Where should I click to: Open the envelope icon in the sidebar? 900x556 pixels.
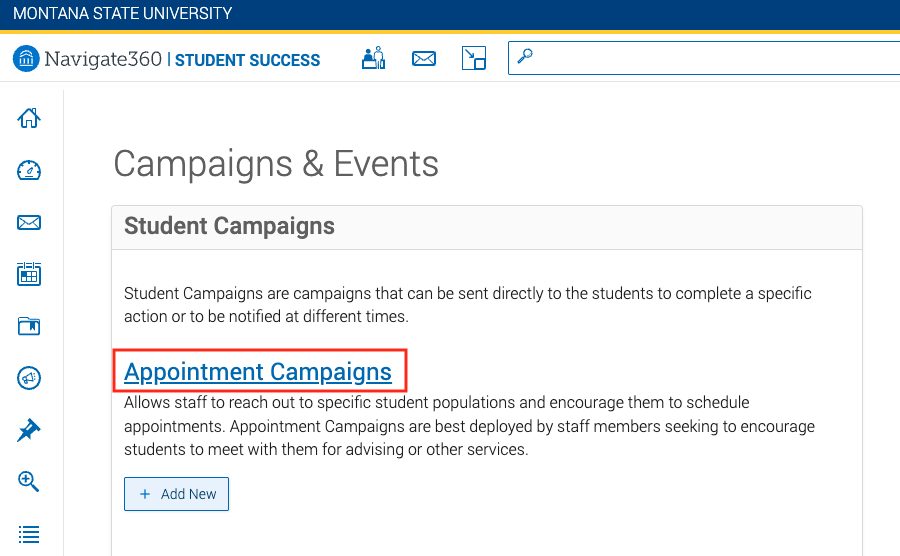pyautogui.click(x=29, y=223)
